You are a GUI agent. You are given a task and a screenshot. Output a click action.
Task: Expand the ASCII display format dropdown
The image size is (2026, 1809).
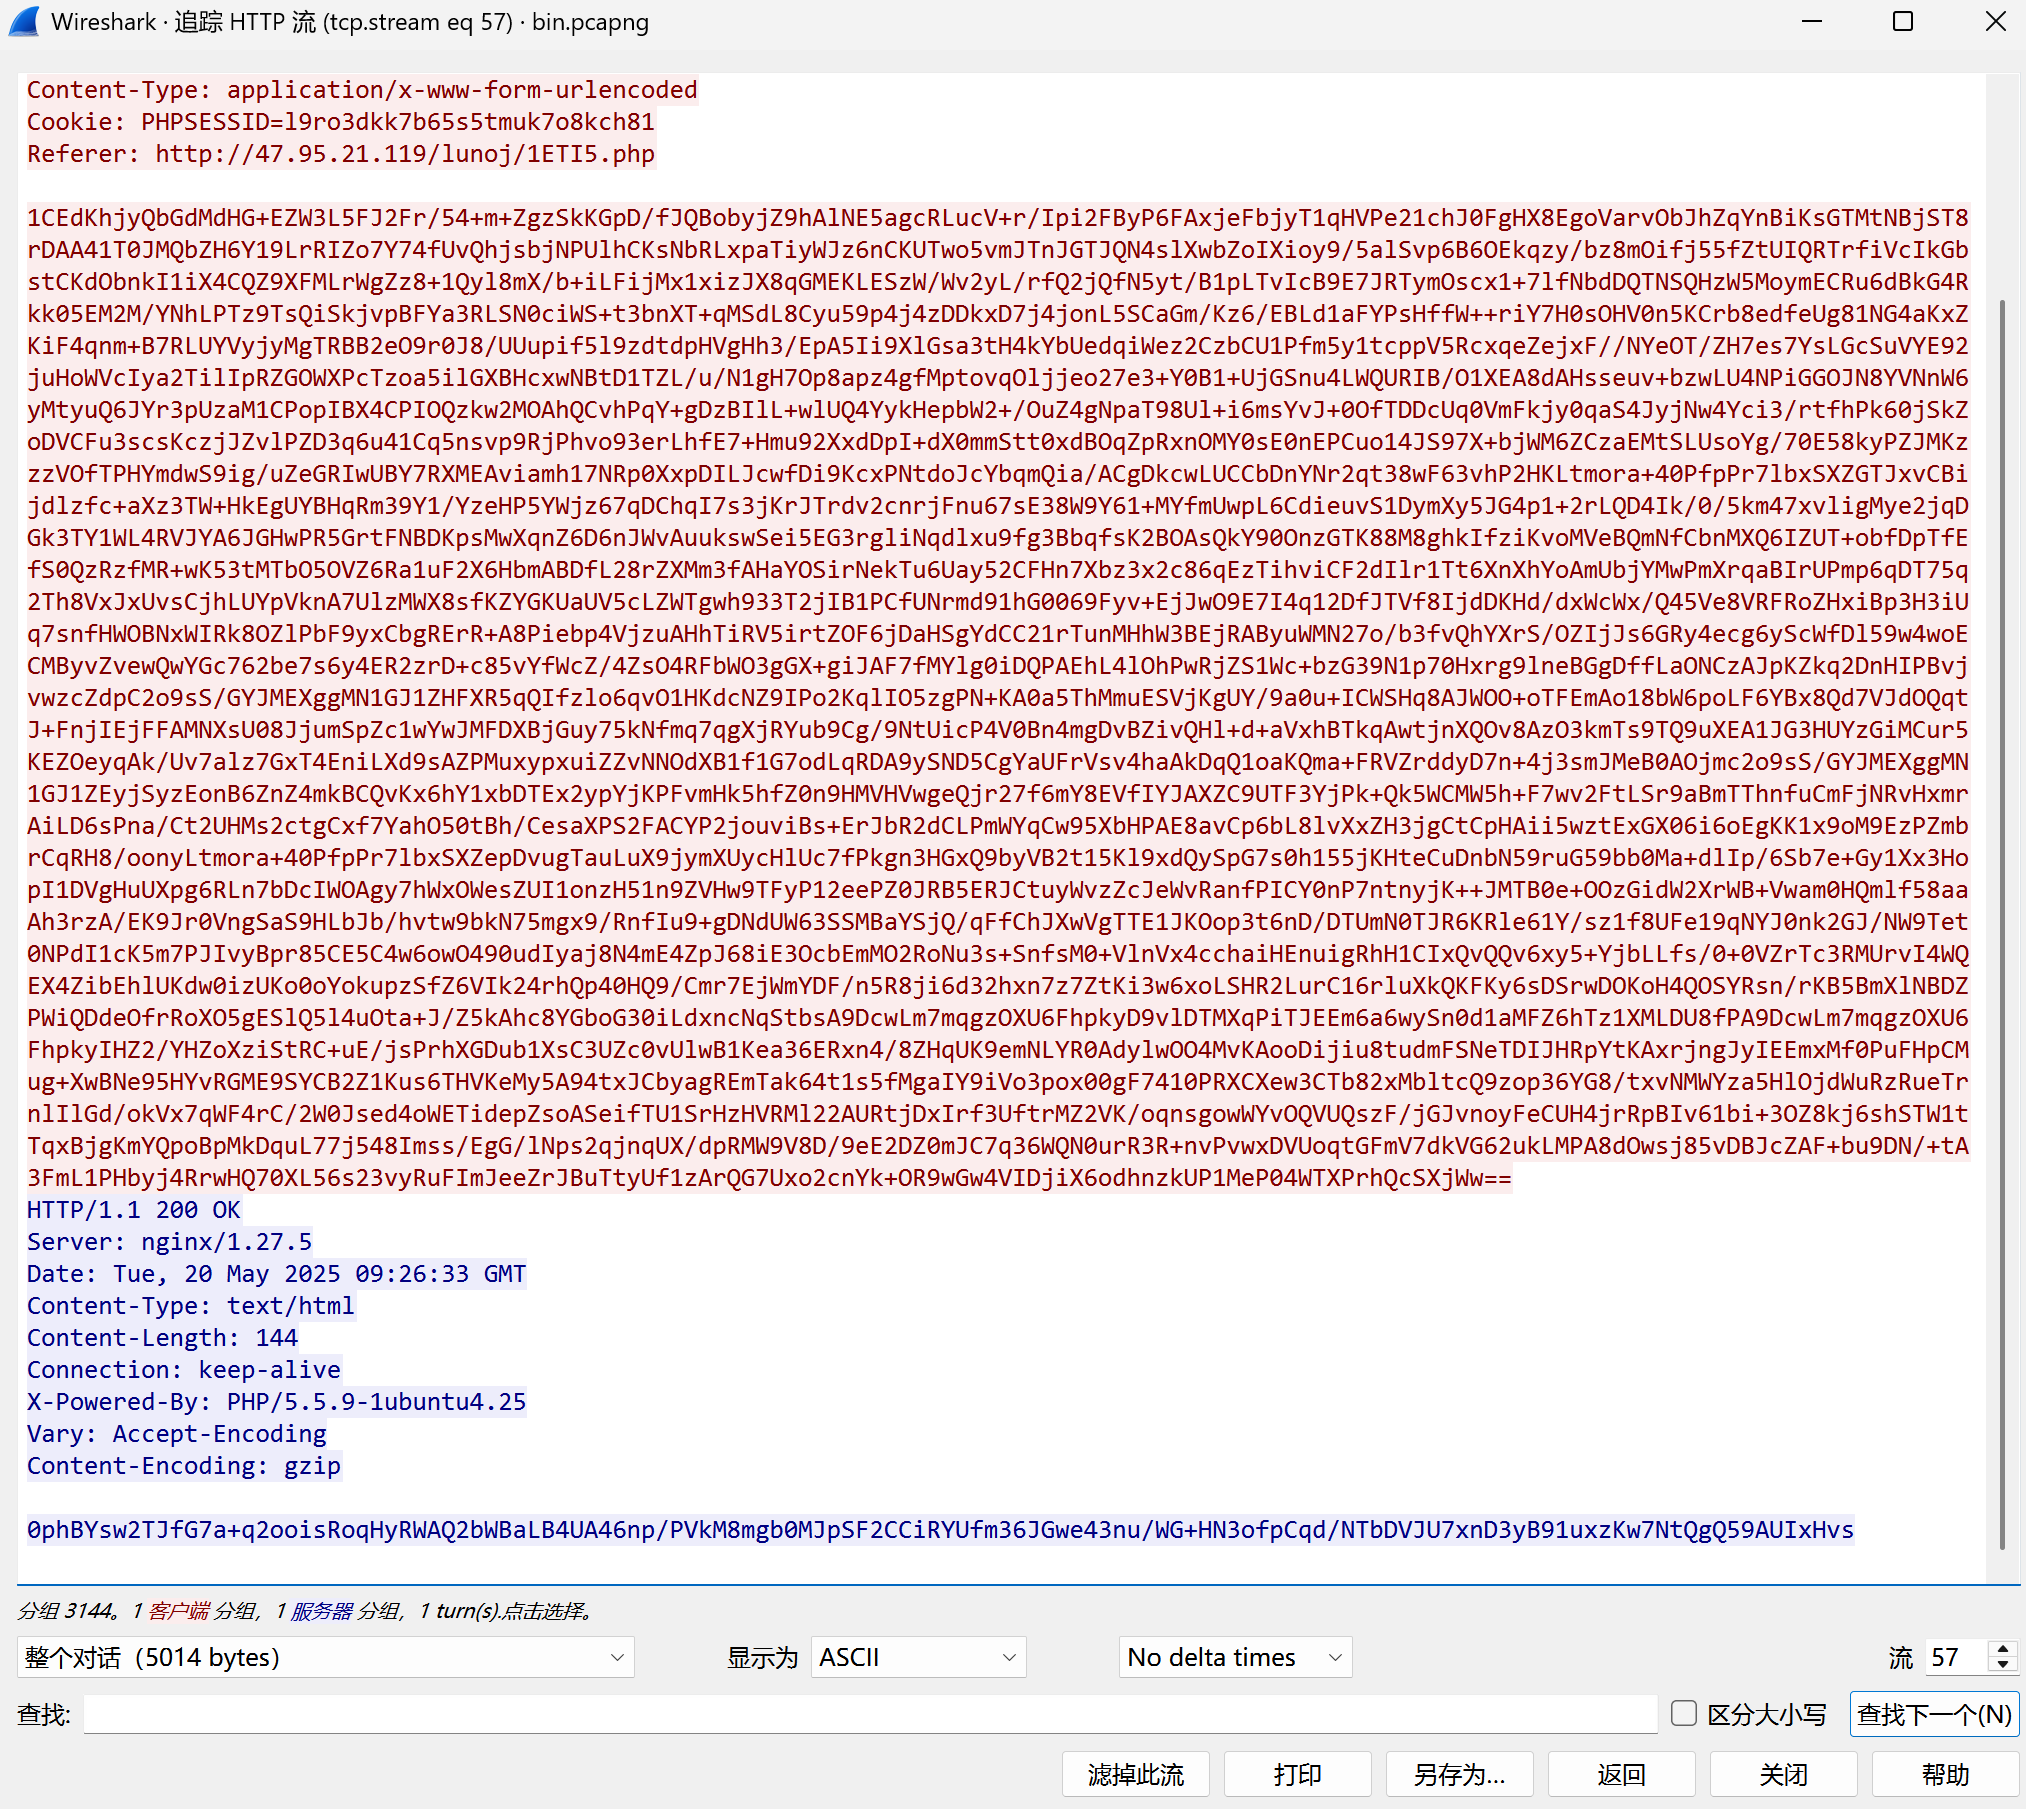(917, 1657)
